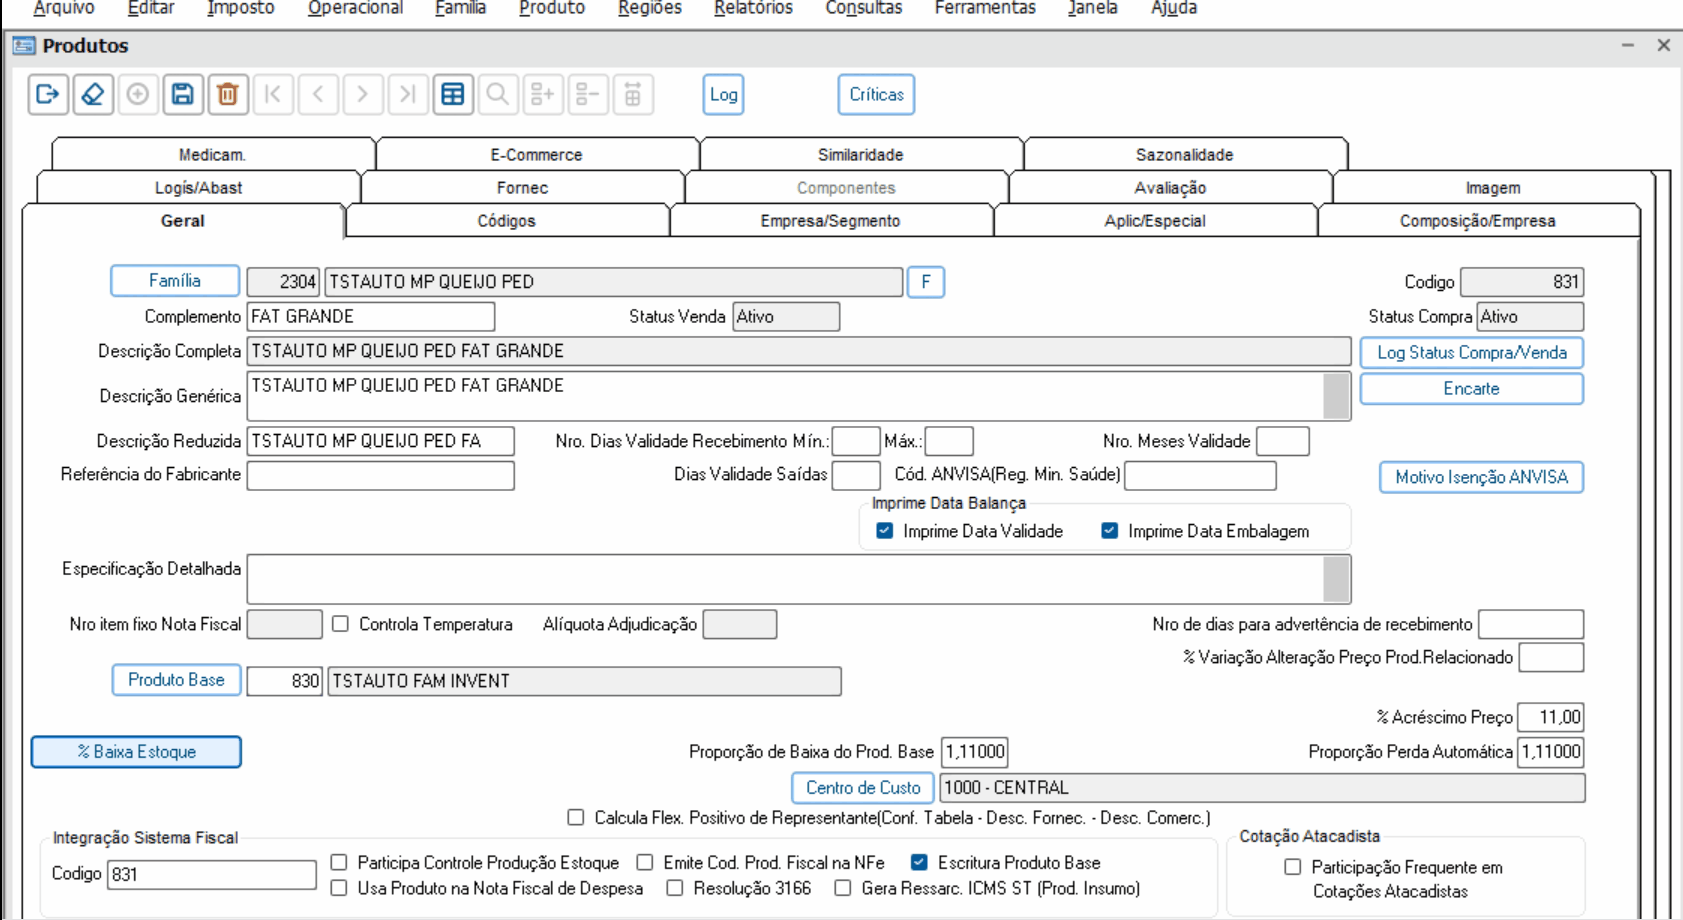Click the Motivo Isenção ANVISA button
This screenshot has height=920, width=1683.
coord(1481,478)
